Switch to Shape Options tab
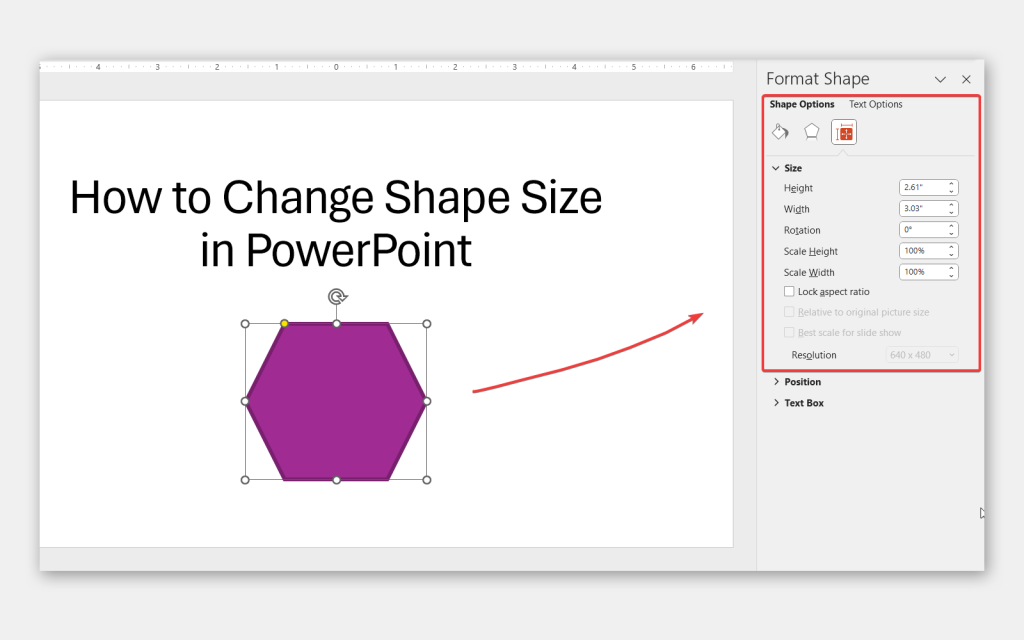Screen dimensions: 1024x640 [801, 104]
